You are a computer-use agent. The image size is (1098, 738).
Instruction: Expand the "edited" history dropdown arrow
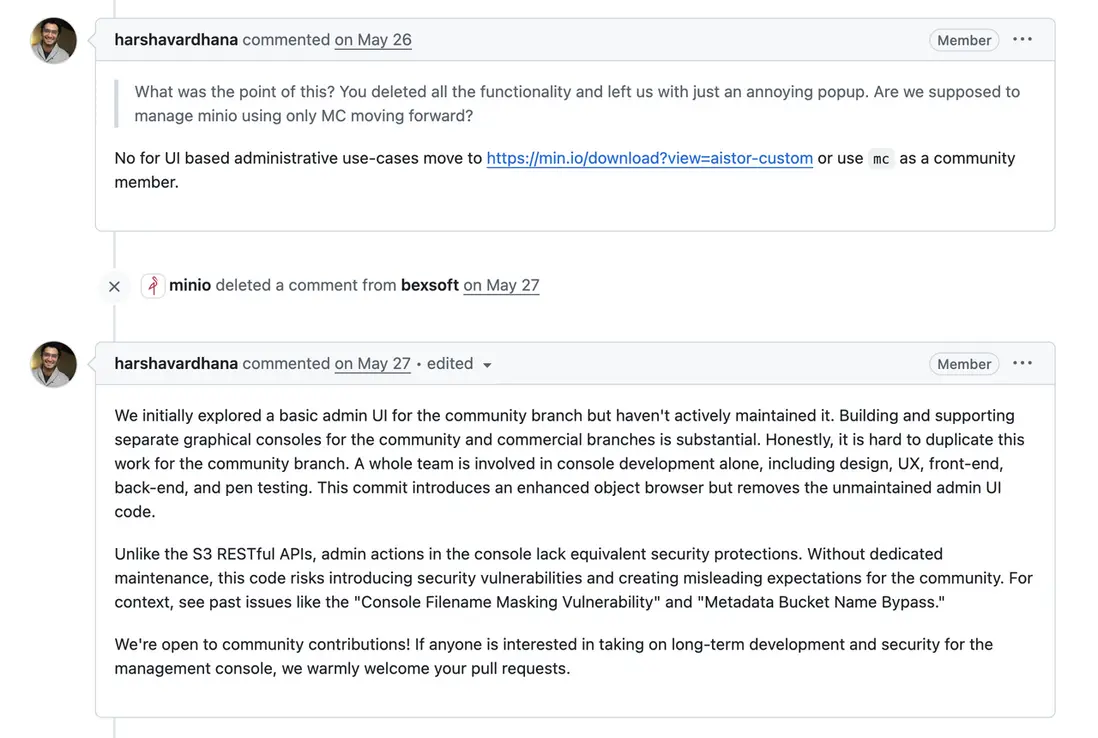[487, 365]
